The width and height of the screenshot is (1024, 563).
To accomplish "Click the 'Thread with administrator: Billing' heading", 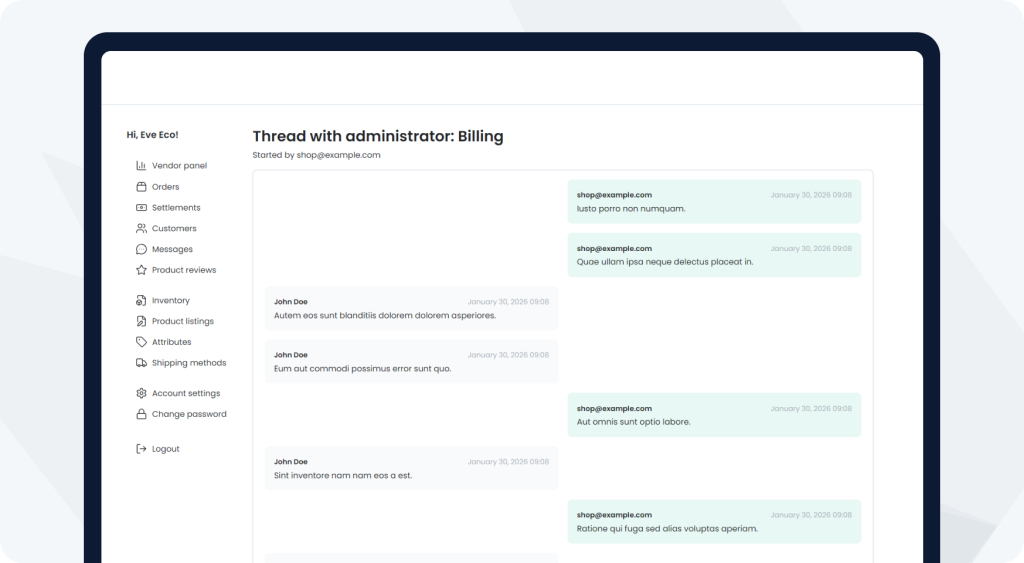I will click(x=378, y=136).
